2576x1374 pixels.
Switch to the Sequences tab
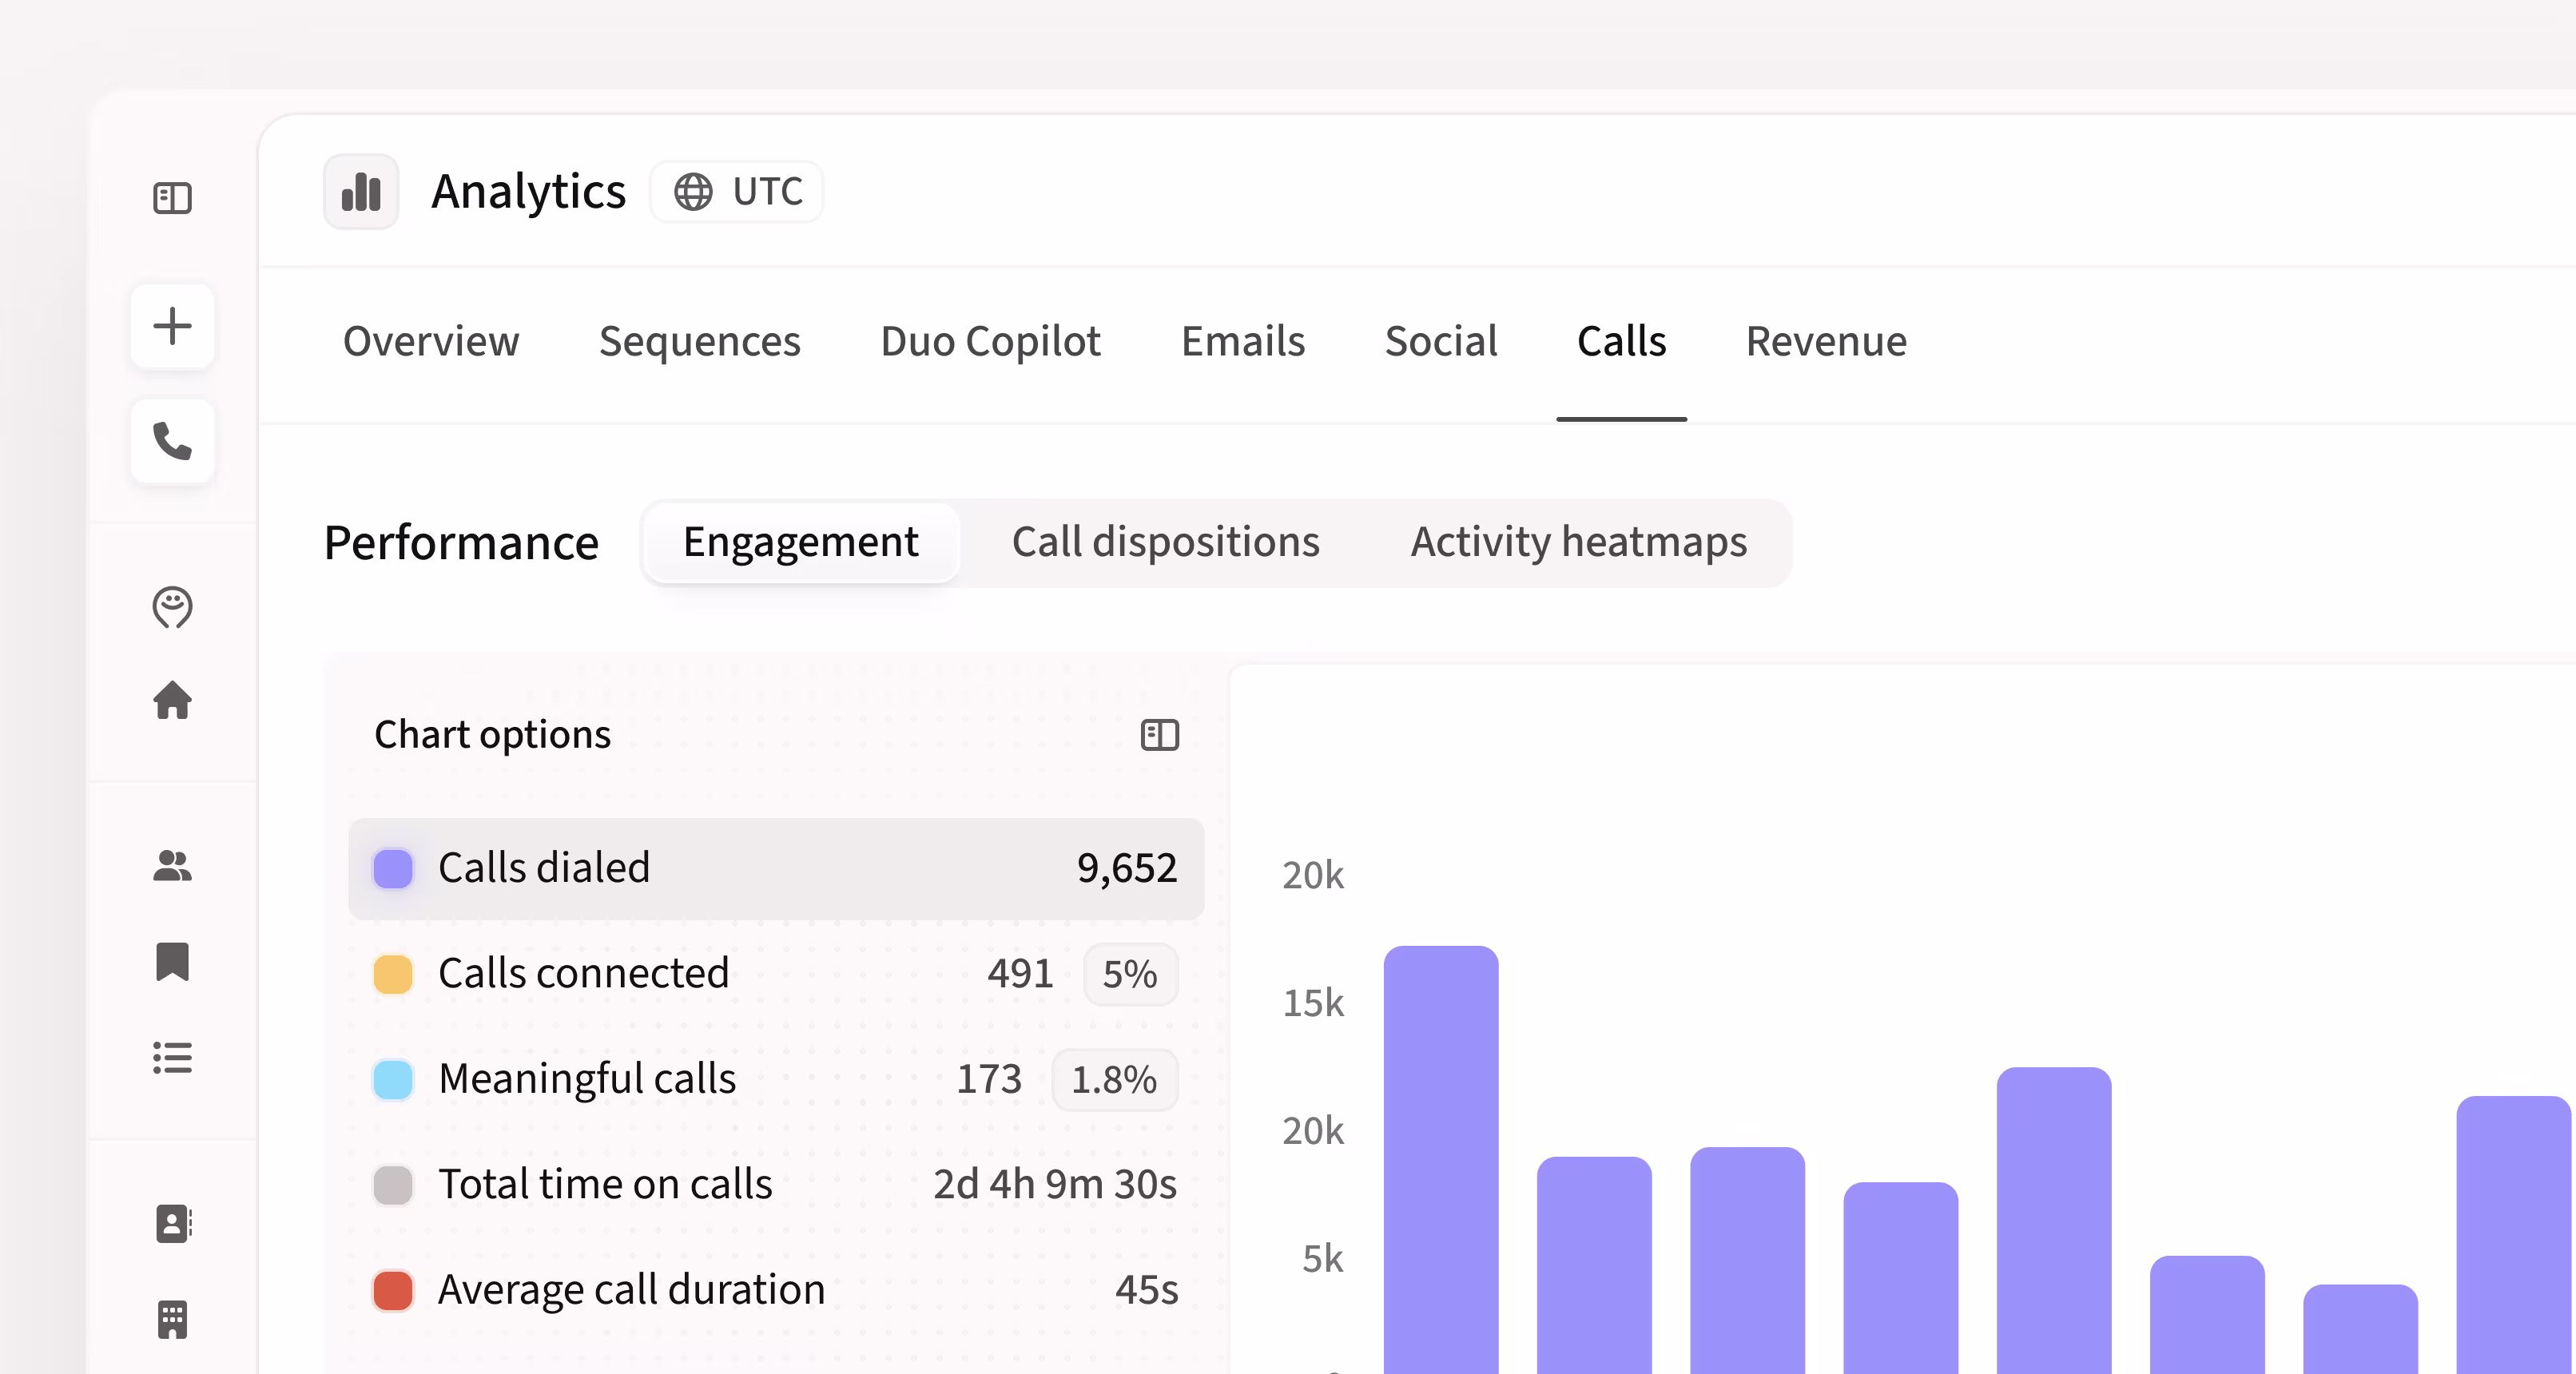tap(700, 341)
